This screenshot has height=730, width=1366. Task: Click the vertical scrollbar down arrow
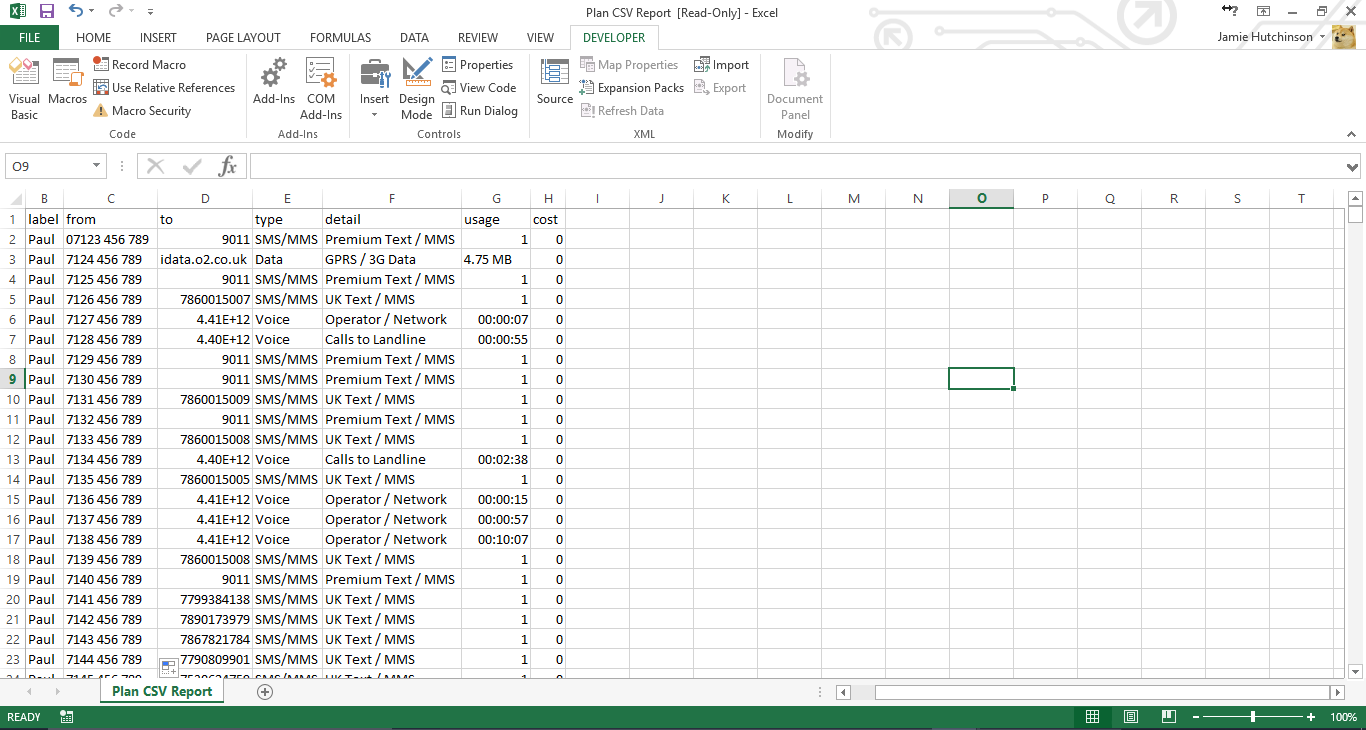click(x=1356, y=671)
